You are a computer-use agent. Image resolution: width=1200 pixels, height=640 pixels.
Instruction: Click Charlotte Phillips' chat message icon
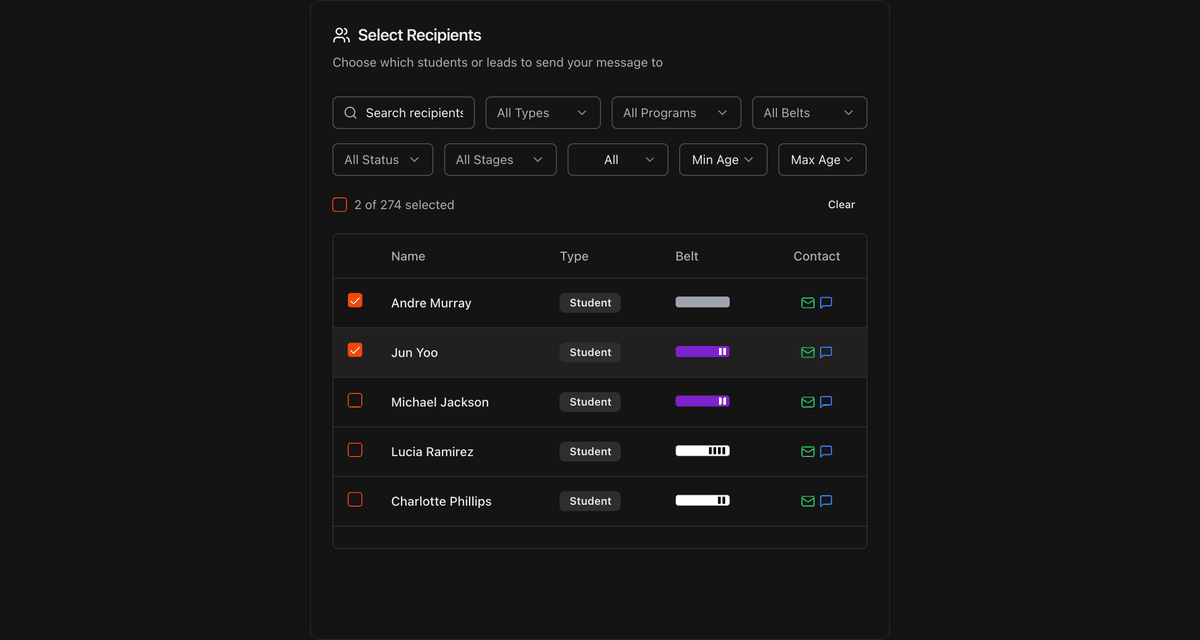826,501
